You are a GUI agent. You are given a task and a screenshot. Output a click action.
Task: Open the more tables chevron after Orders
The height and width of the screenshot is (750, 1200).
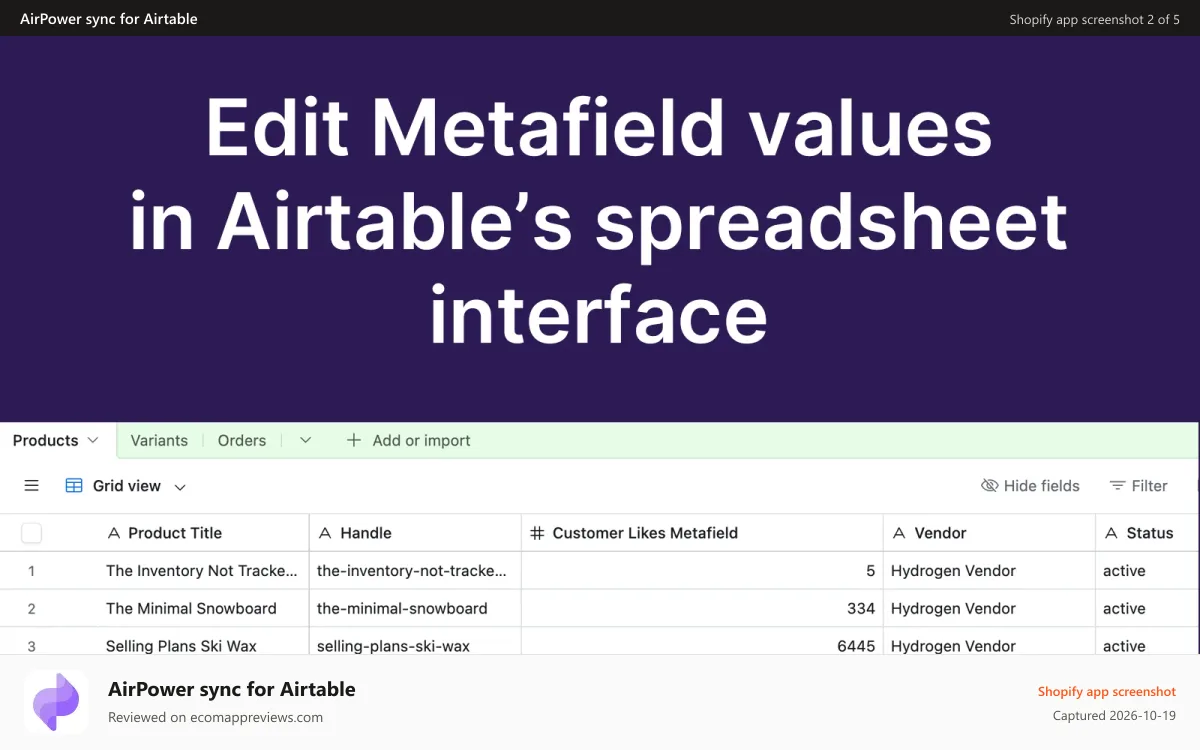pos(306,440)
